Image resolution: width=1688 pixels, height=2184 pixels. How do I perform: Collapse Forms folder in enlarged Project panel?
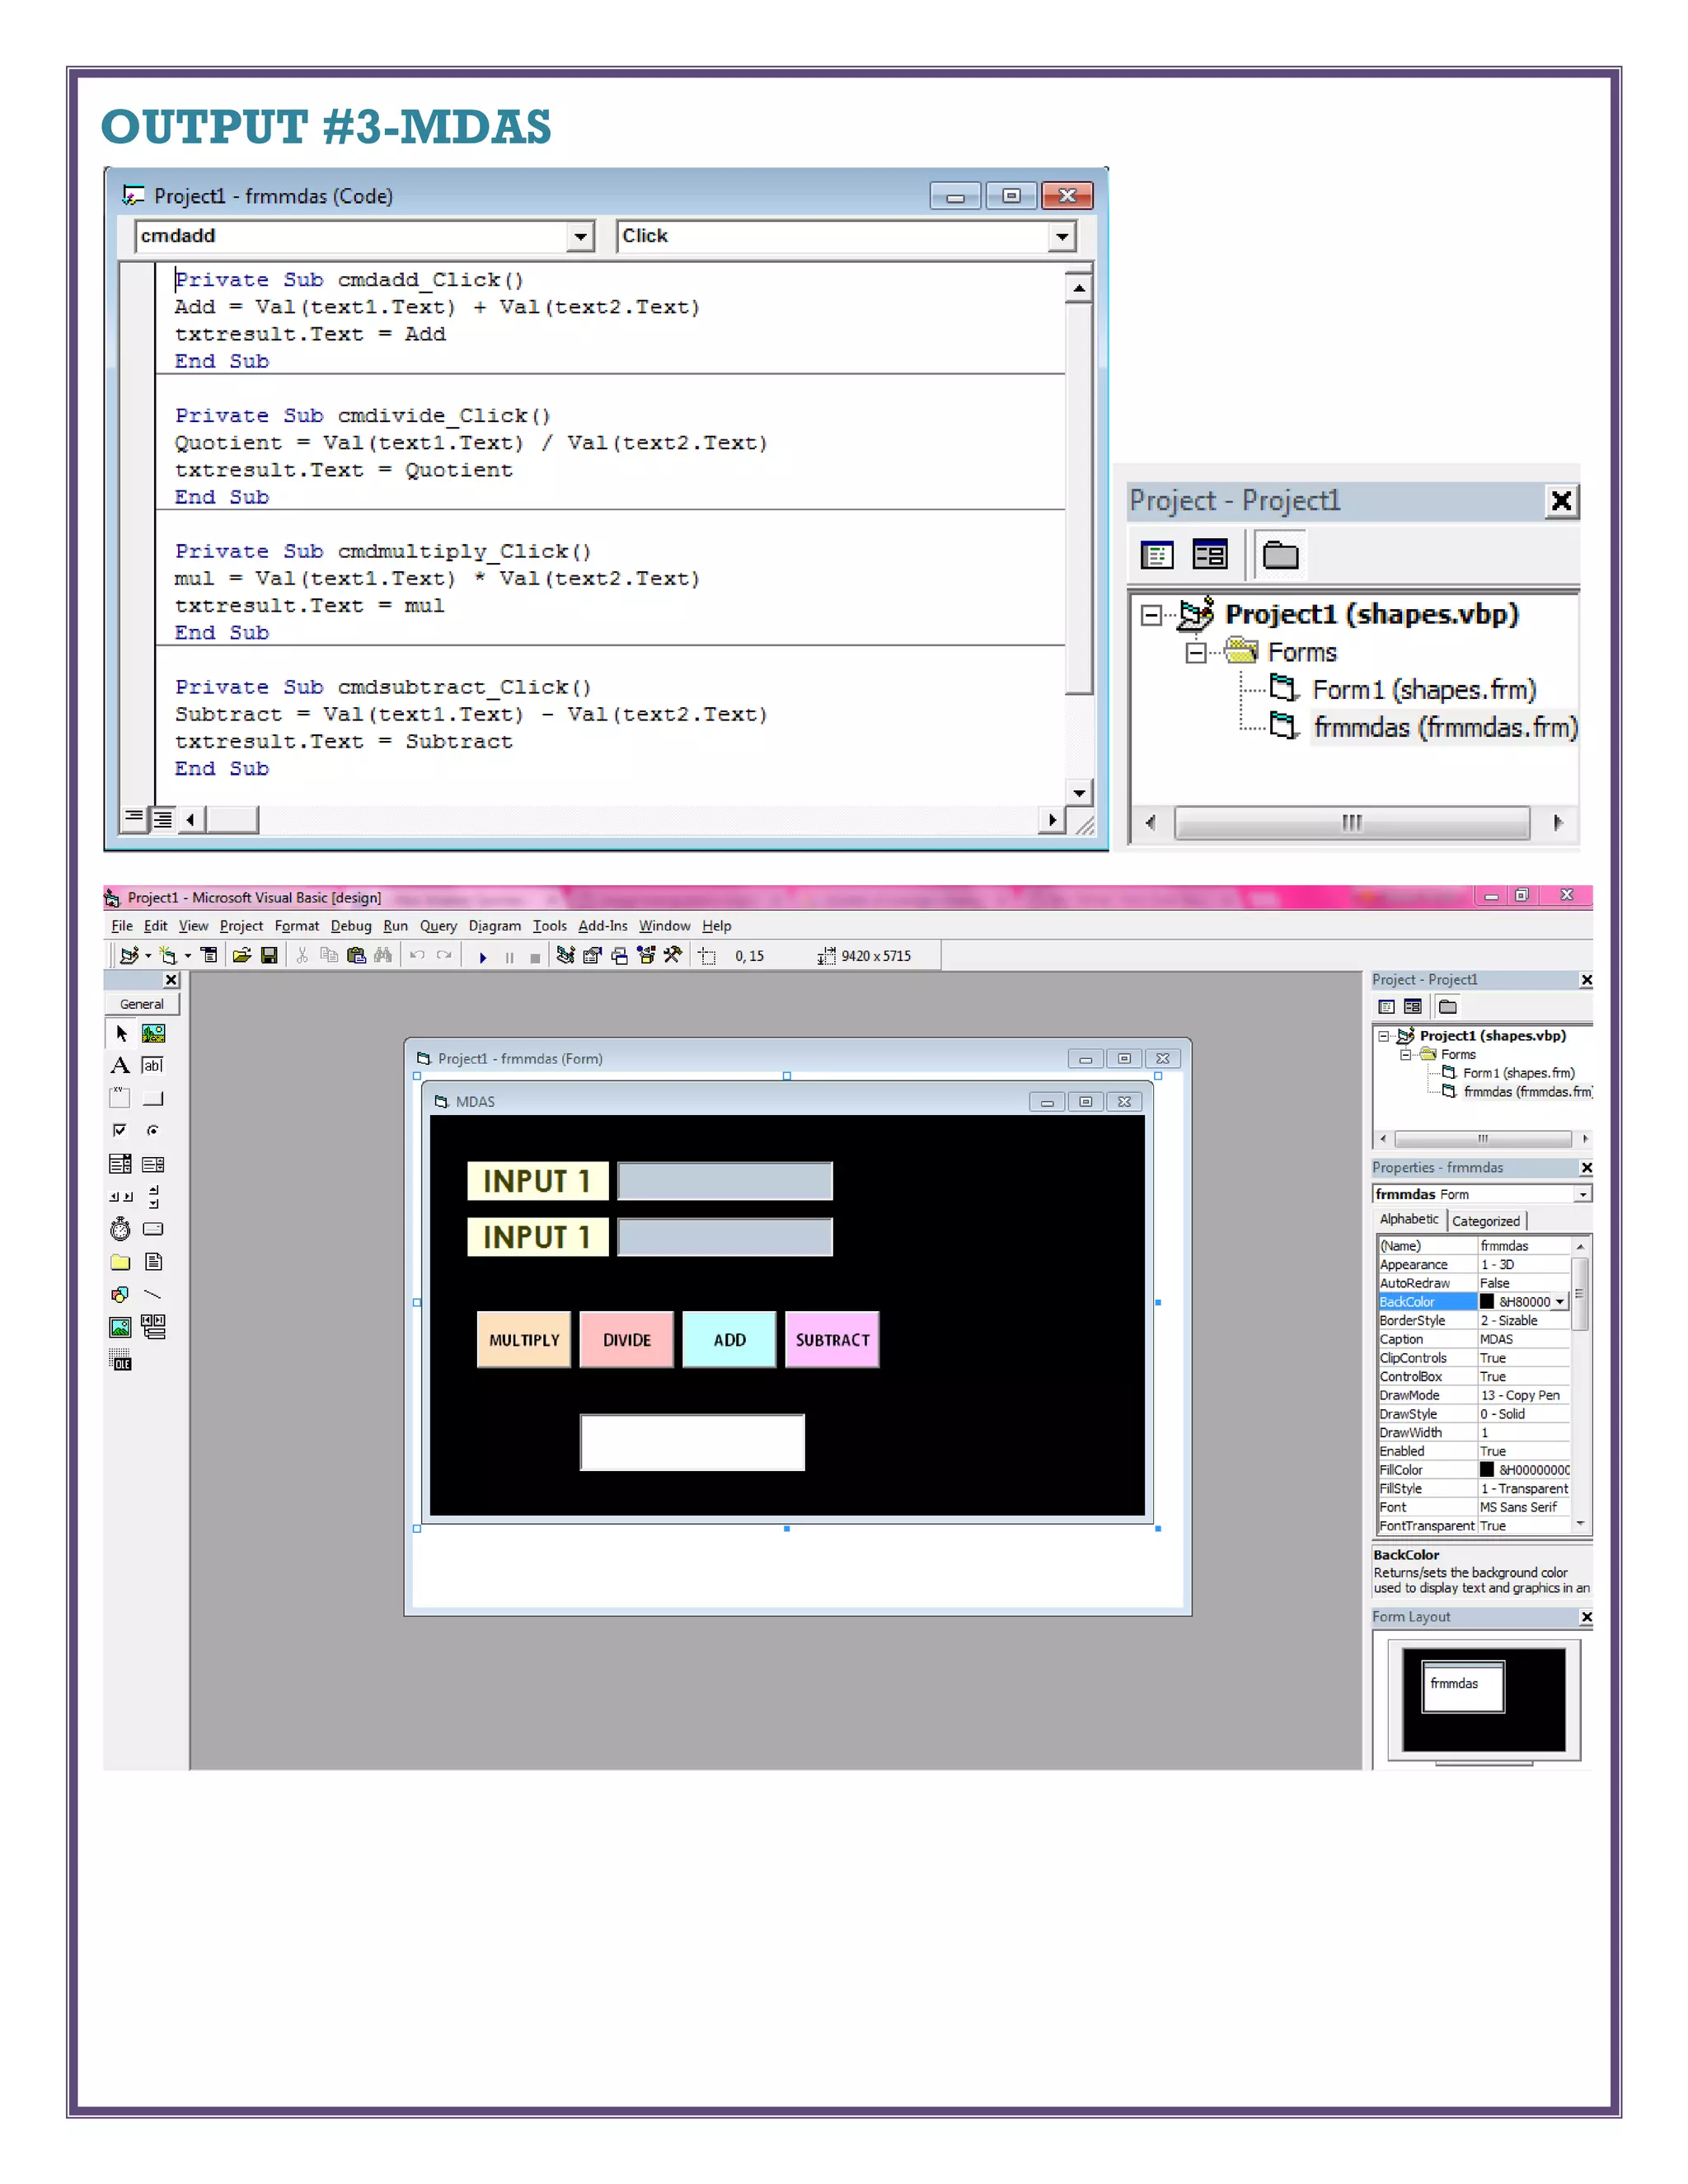pyautogui.click(x=1196, y=653)
